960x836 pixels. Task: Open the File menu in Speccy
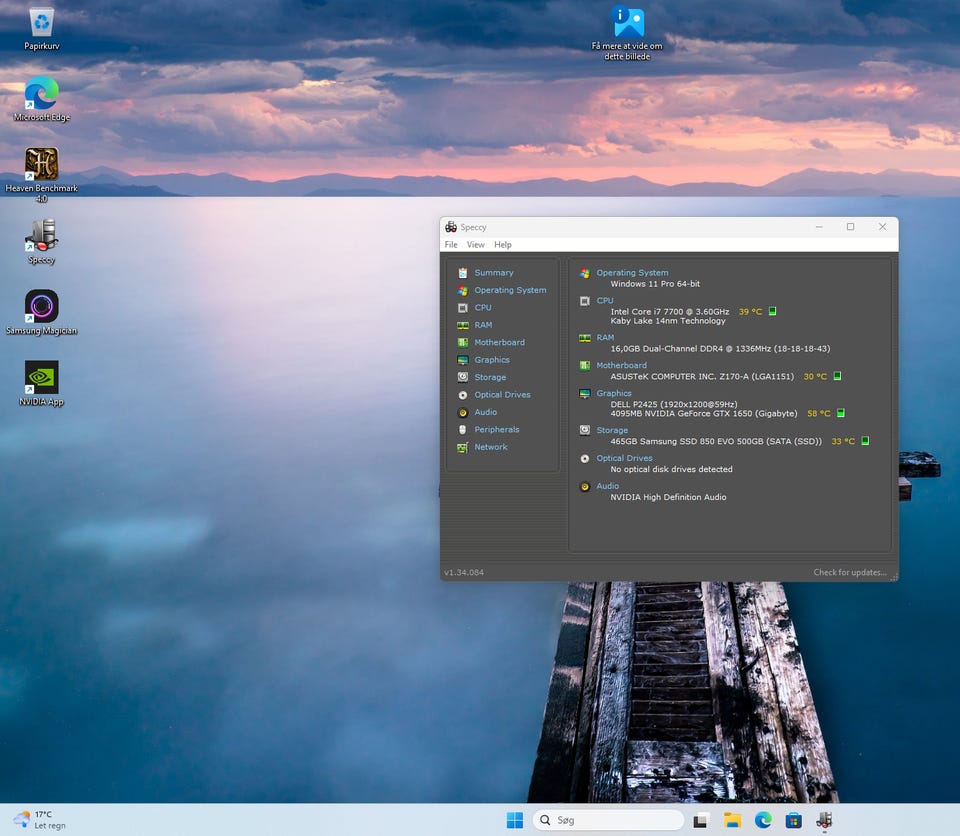(x=451, y=244)
